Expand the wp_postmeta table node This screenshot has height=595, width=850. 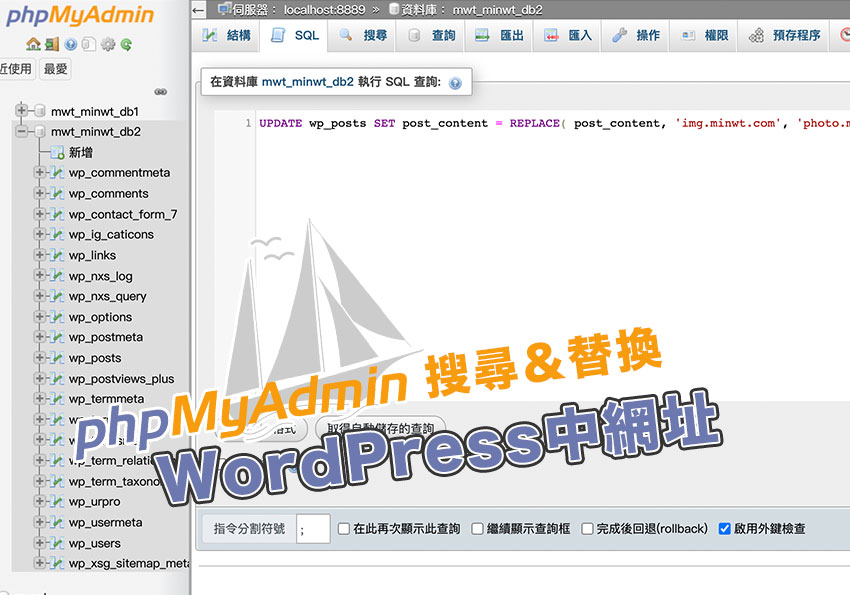39,337
